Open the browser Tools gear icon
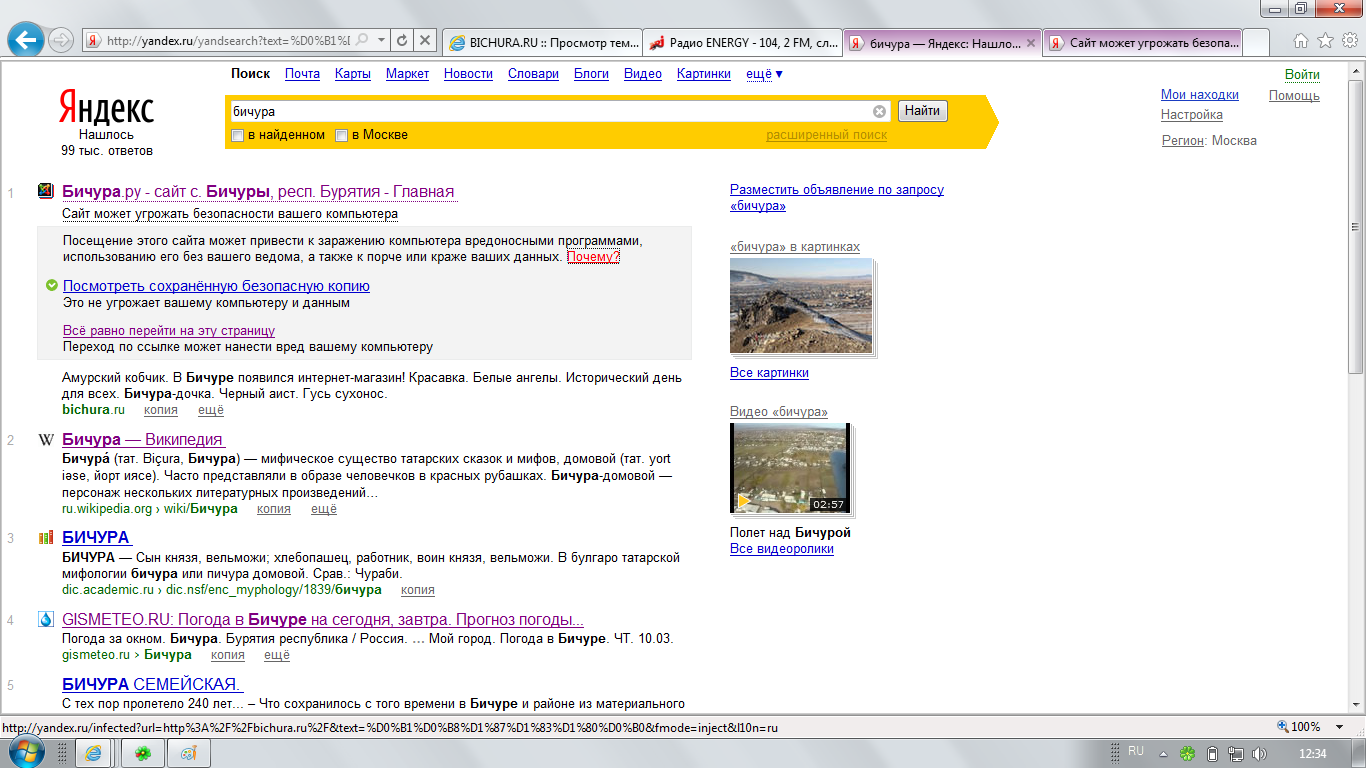Viewport: 1366px width, 768px height. click(1349, 41)
